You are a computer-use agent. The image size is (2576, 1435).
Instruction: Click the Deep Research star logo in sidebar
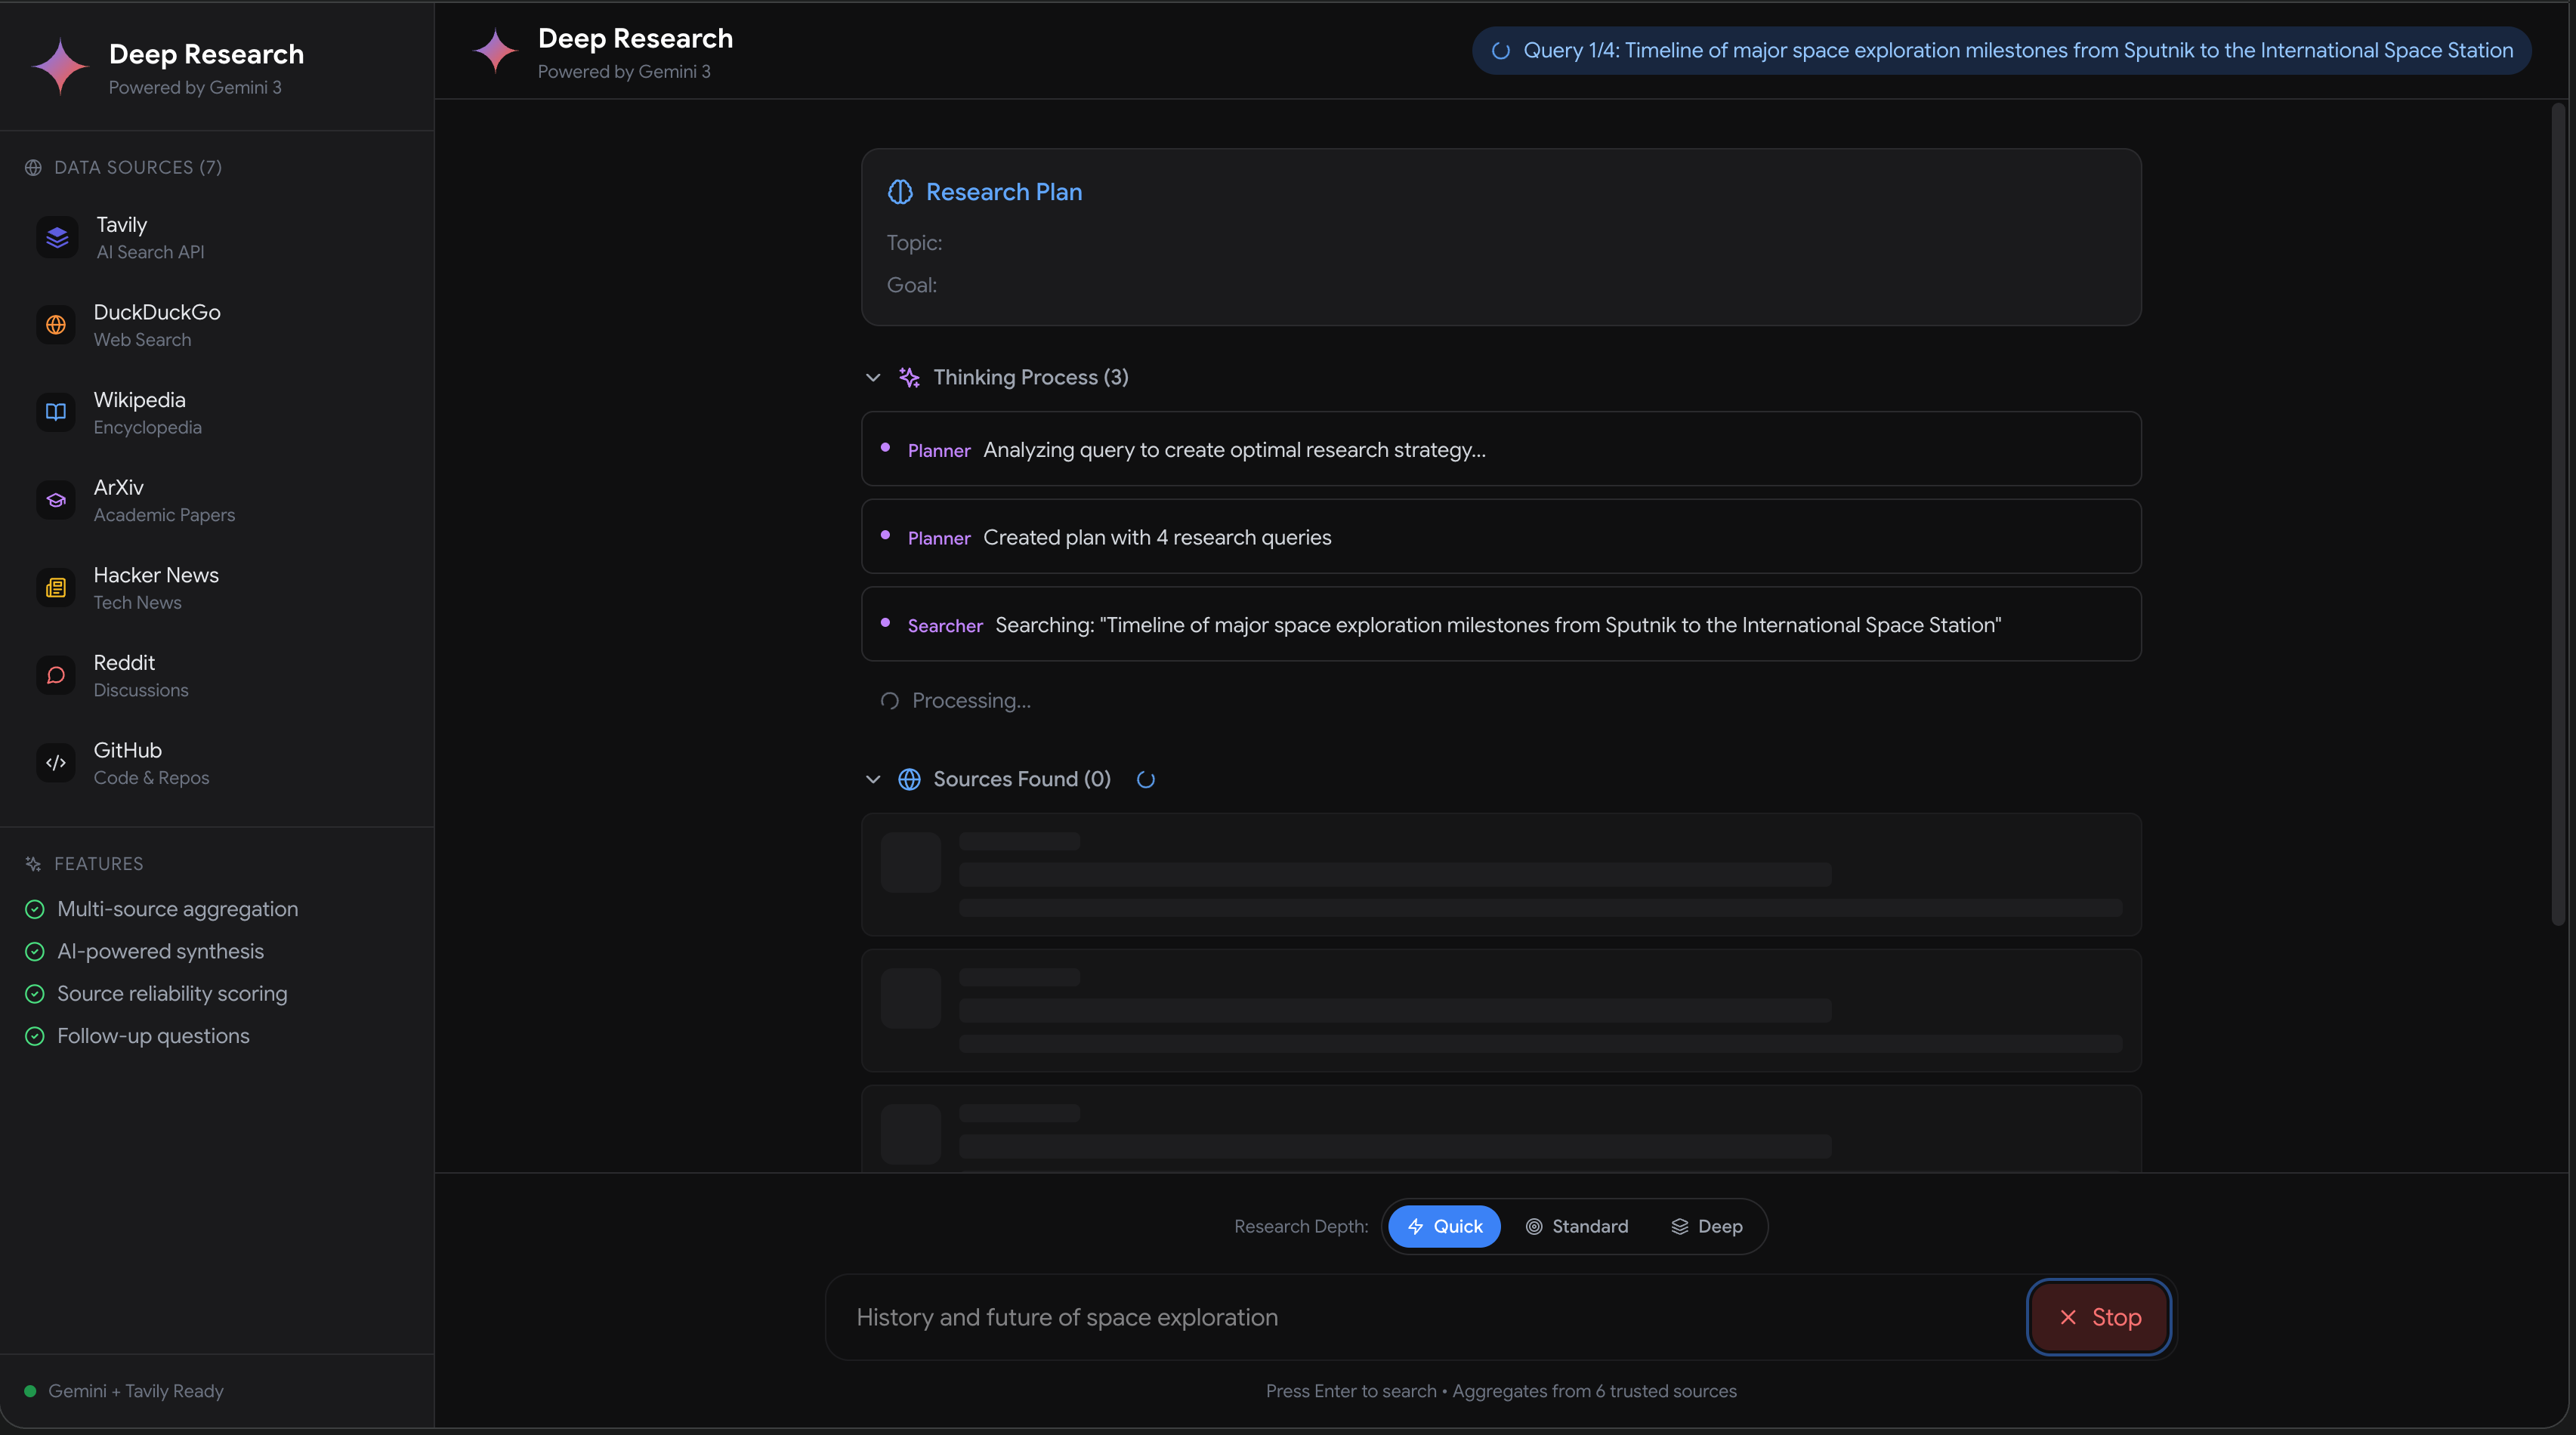[x=61, y=67]
